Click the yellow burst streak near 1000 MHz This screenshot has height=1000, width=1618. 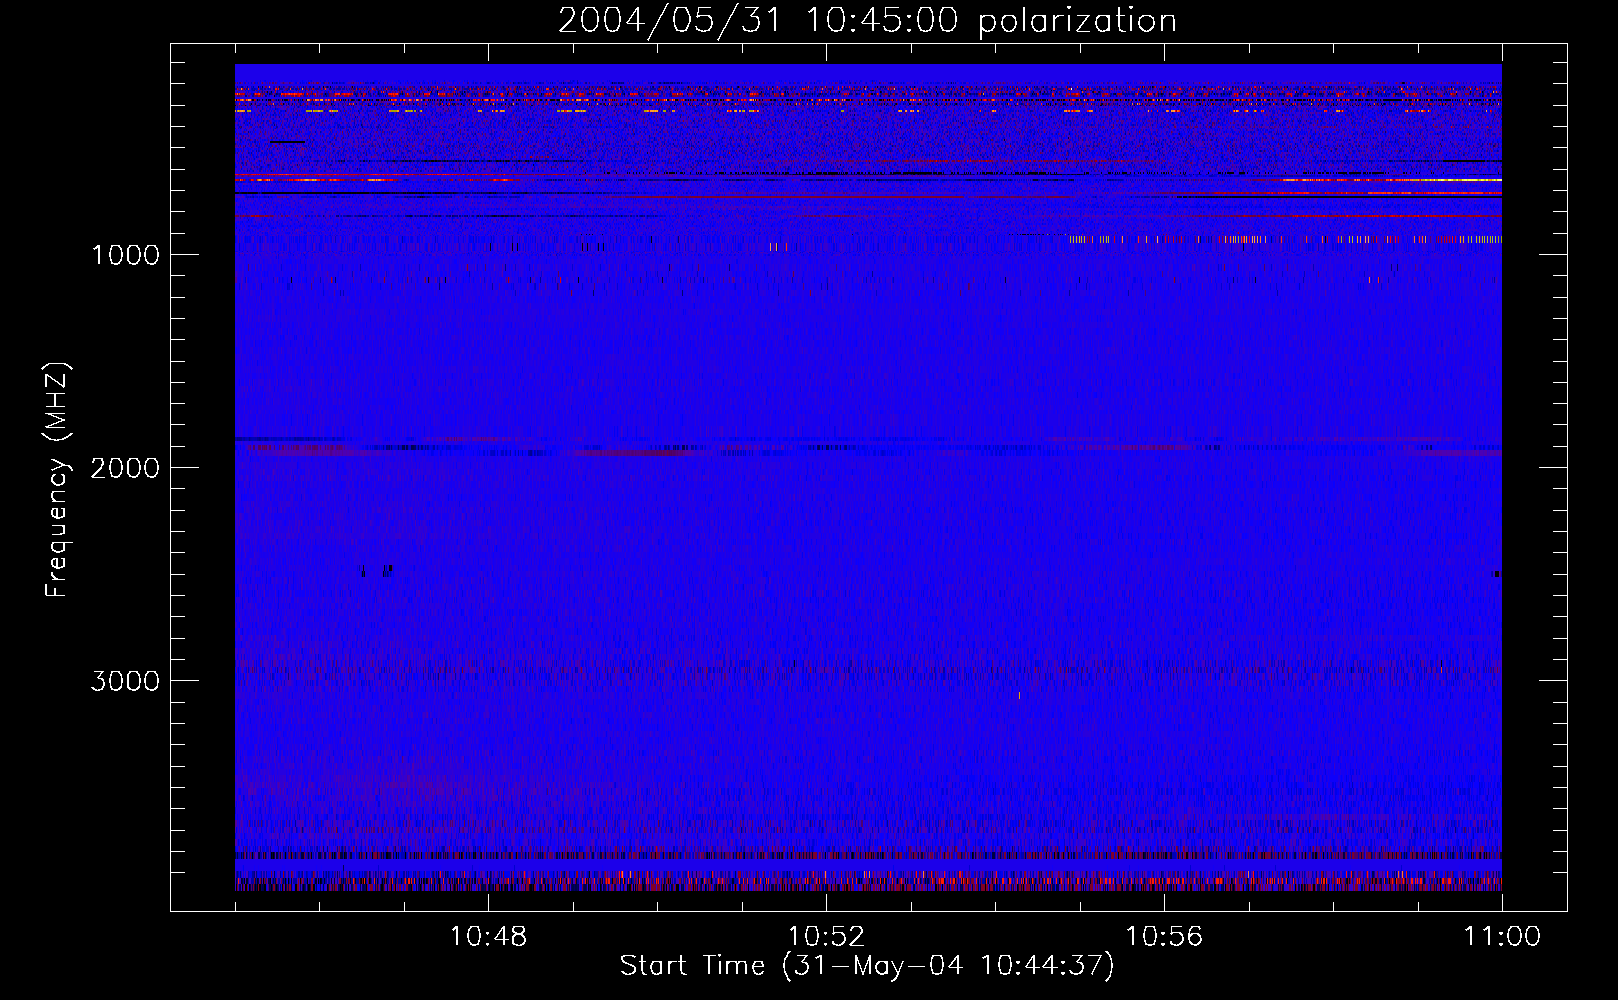tap(1285, 240)
